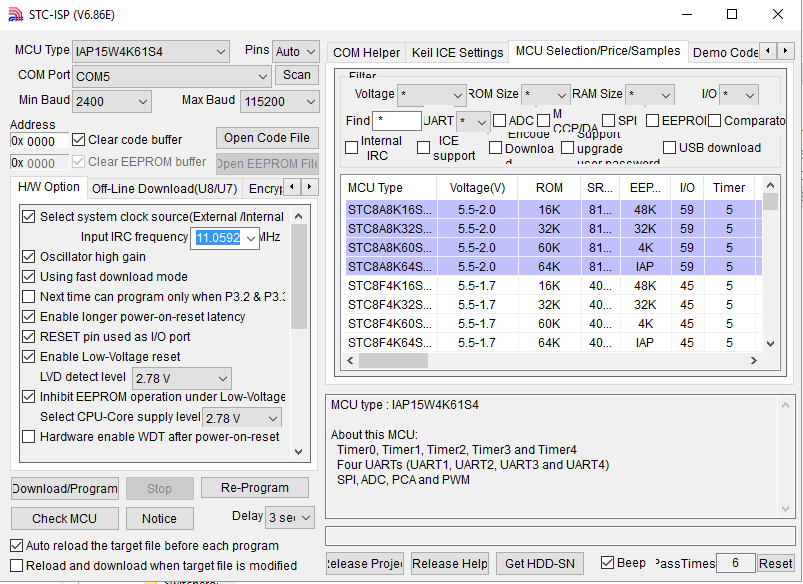Open the COM Helper tab
The image size is (803, 584).
[x=366, y=53]
